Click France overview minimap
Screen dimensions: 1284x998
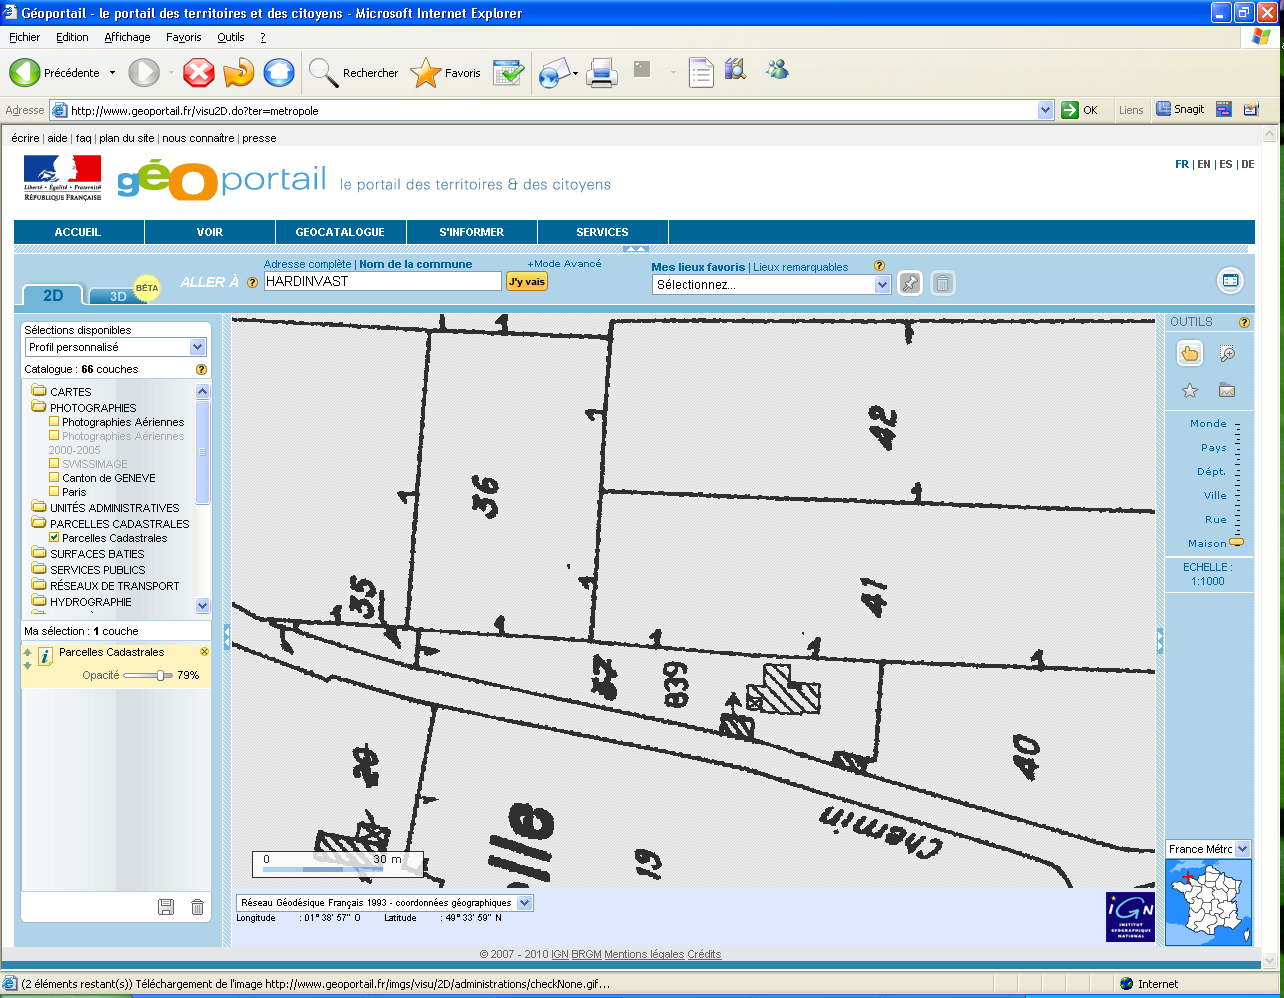pyautogui.click(x=1208, y=902)
